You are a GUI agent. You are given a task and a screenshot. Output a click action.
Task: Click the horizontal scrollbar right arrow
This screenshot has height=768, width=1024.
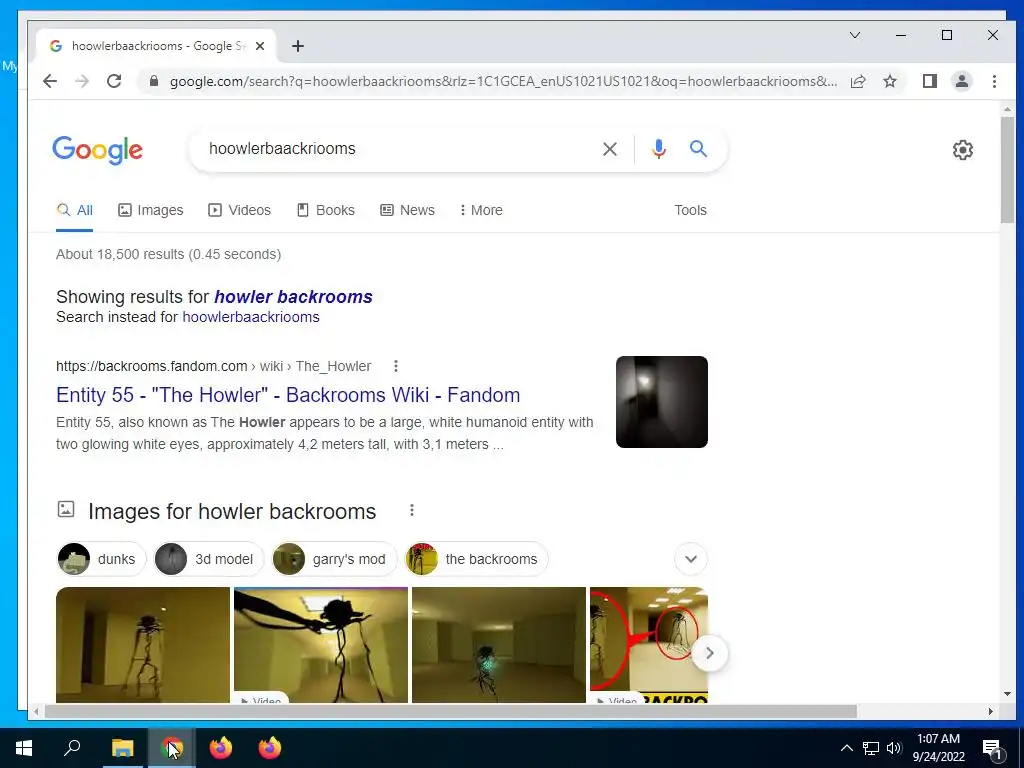(x=991, y=711)
